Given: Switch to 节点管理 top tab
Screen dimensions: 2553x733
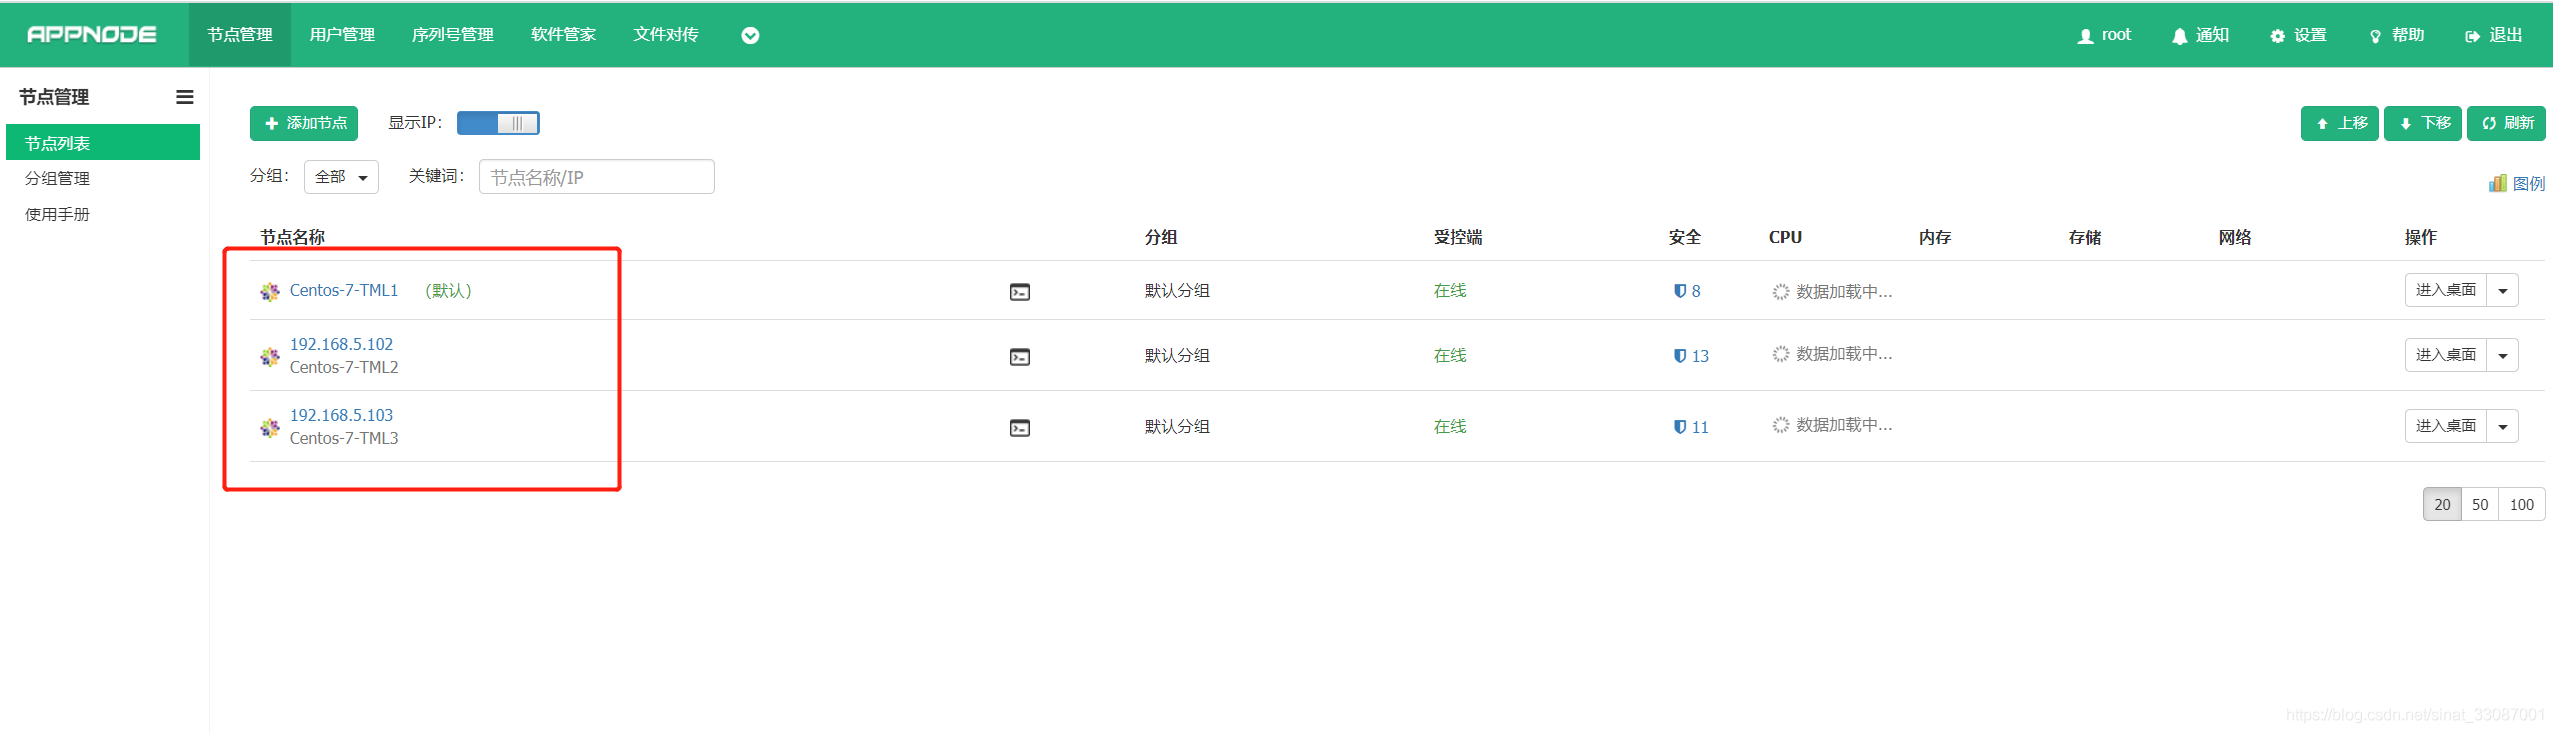Looking at the screenshot, I should tap(240, 35).
